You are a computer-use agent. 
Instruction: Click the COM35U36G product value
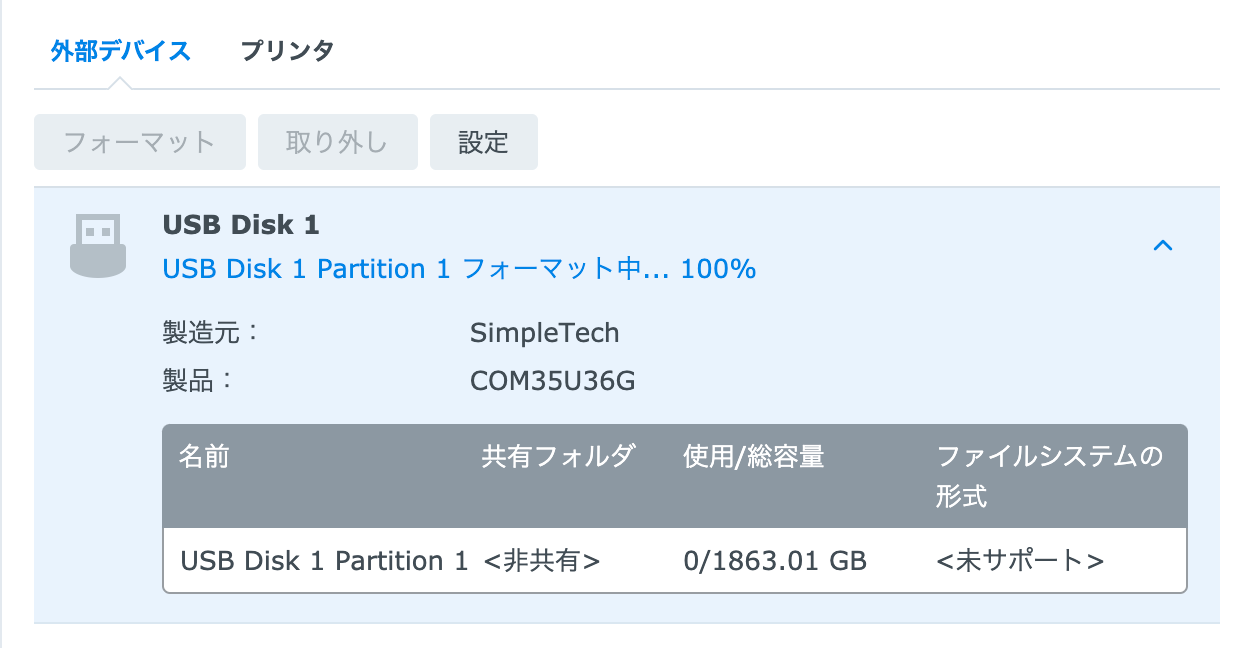point(553,381)
